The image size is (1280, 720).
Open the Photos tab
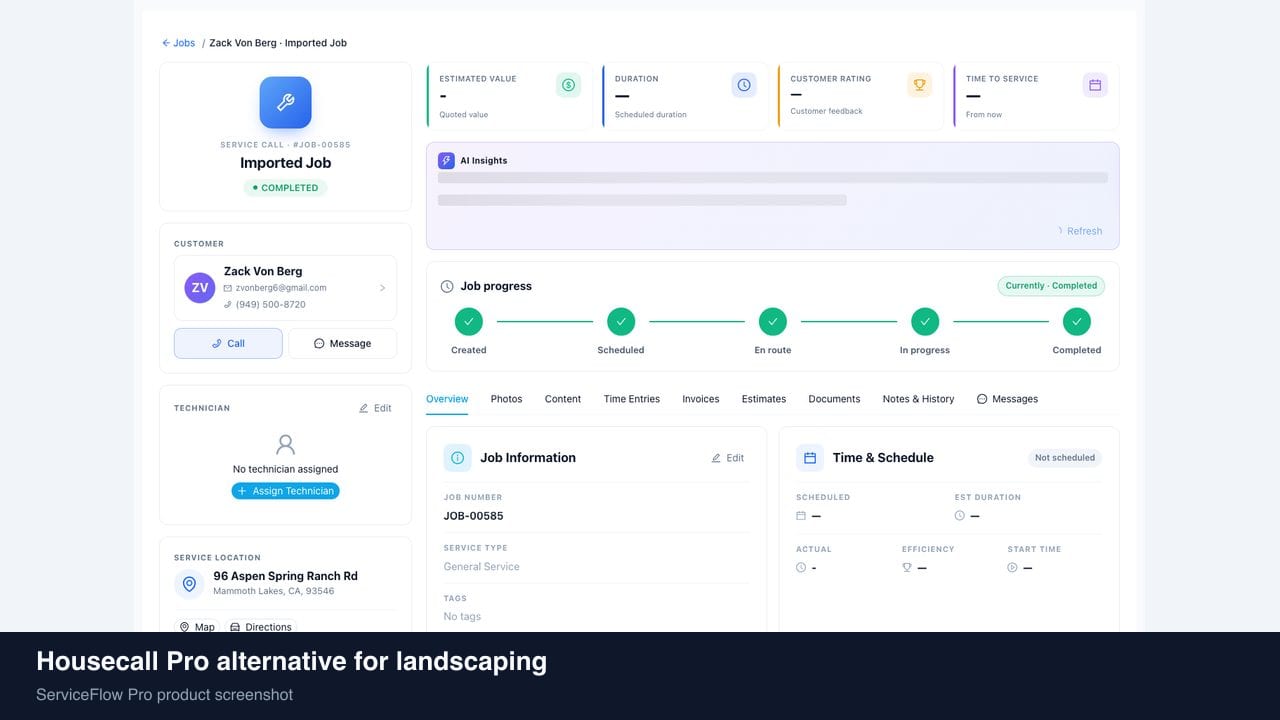click(x=506, y=399)
